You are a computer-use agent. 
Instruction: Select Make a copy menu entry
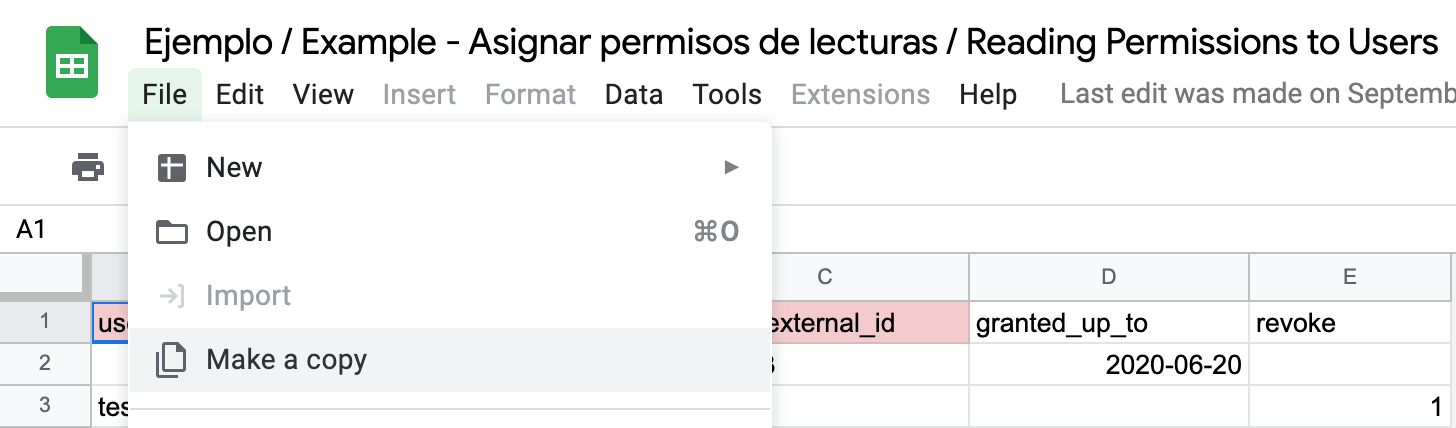pyautogui.click(x=450, y=360)
